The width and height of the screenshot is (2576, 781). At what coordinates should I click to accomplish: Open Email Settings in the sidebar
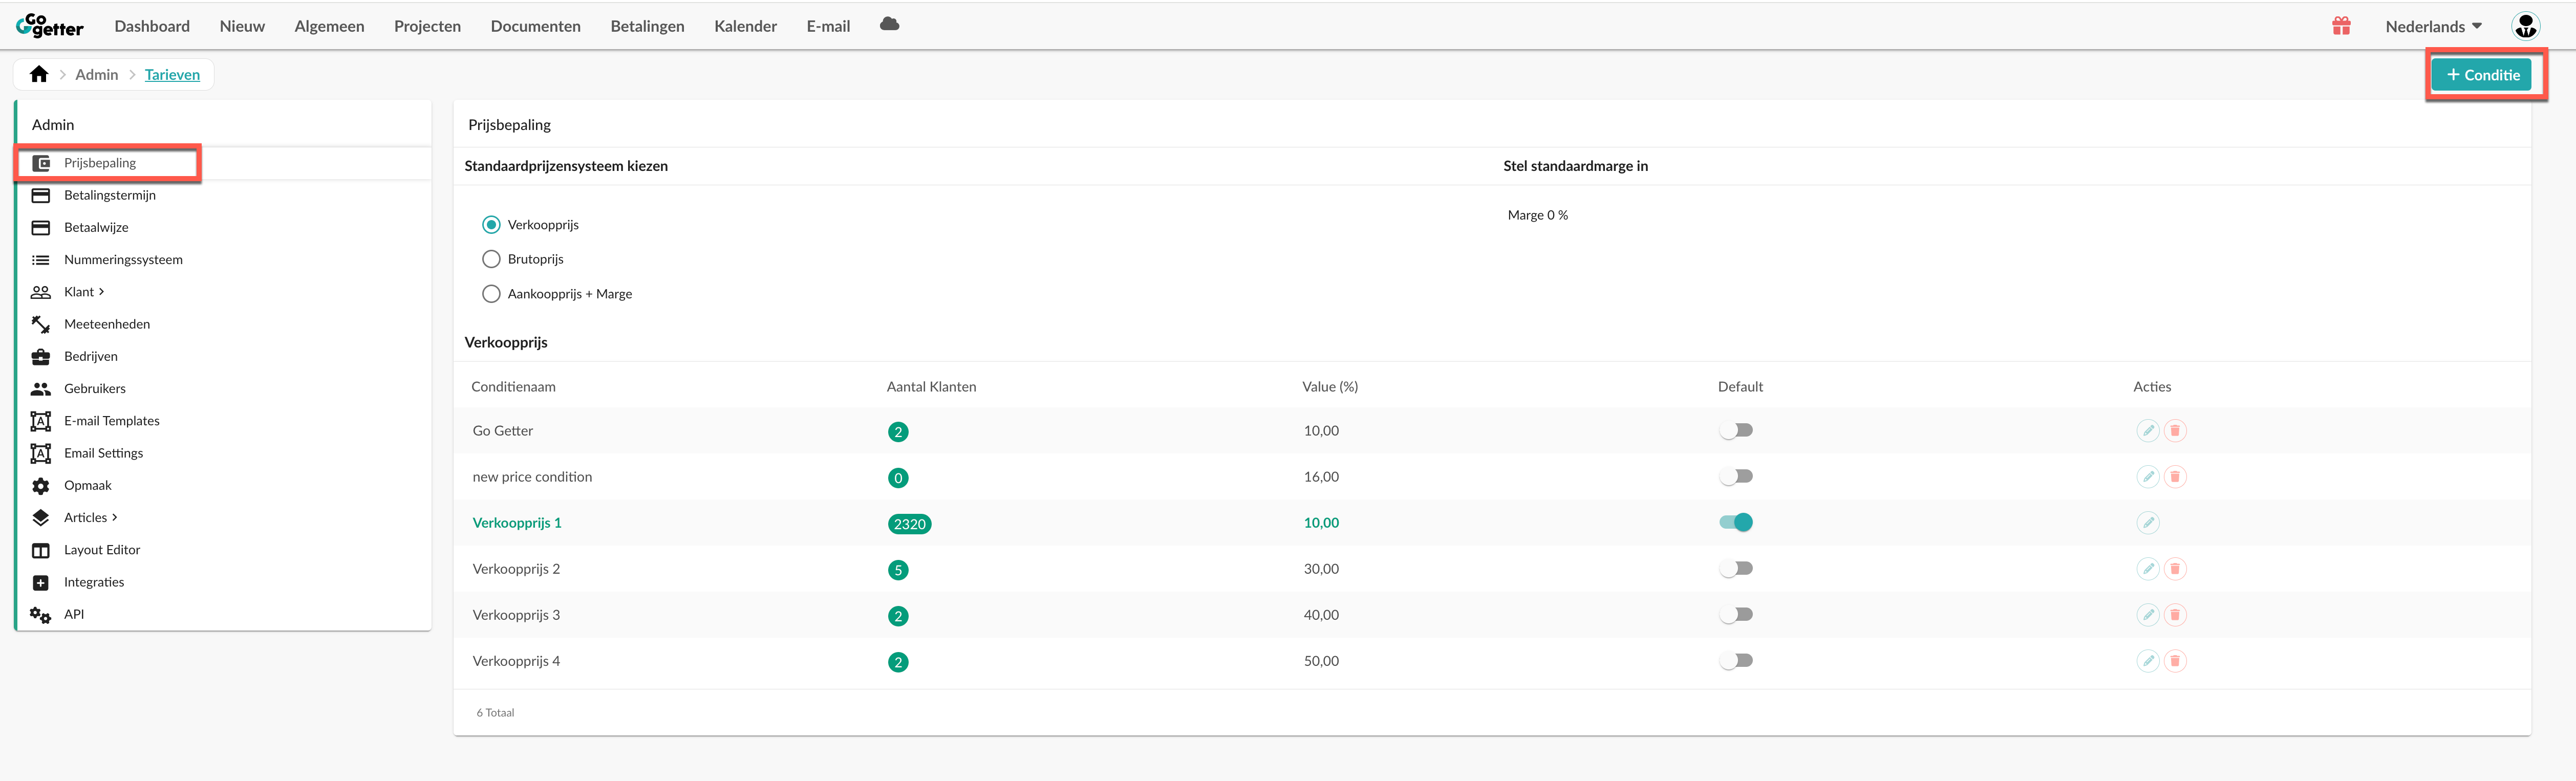click(x=103, y=454)
